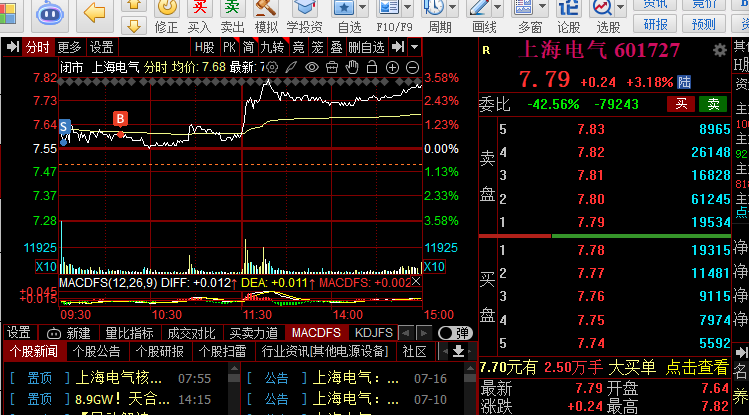Select the hand pan tool in chart
This screenshot has width=749, height=415.
pyautogui.click(x=352, y=67)
